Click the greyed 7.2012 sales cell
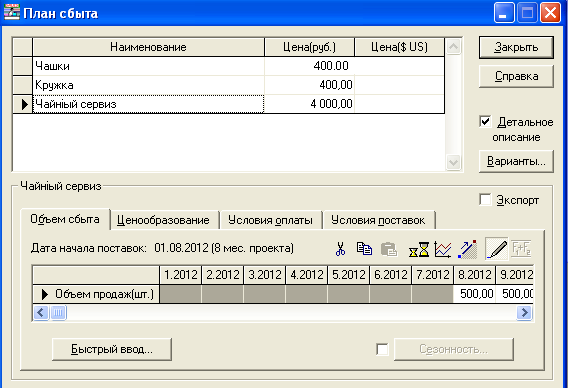Screen dimensions: 568x388 point(433,294)
